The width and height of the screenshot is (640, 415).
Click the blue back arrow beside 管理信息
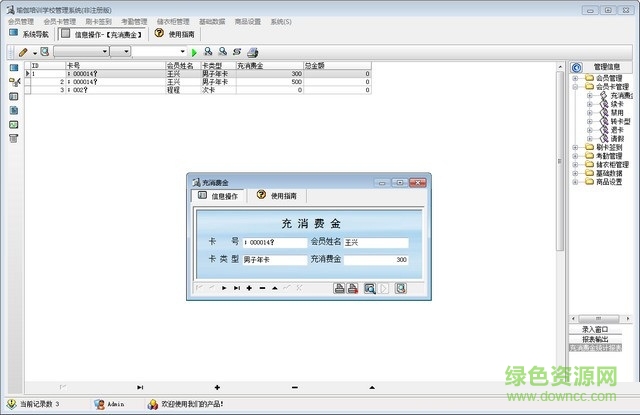576,67
